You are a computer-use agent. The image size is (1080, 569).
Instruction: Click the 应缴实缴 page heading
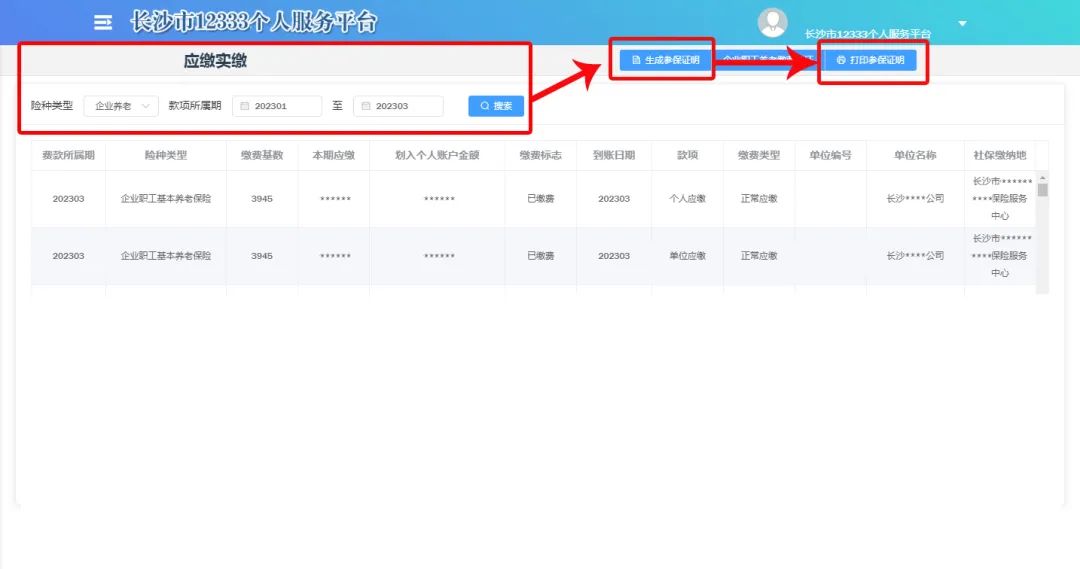click(215, 61)
